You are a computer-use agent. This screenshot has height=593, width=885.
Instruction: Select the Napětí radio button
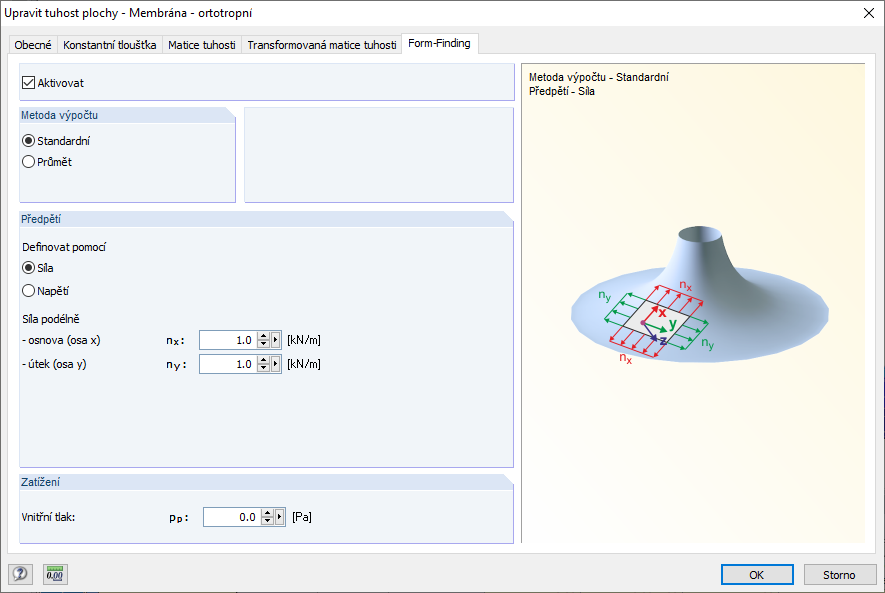pyautogui.click(x=28, y=291)
